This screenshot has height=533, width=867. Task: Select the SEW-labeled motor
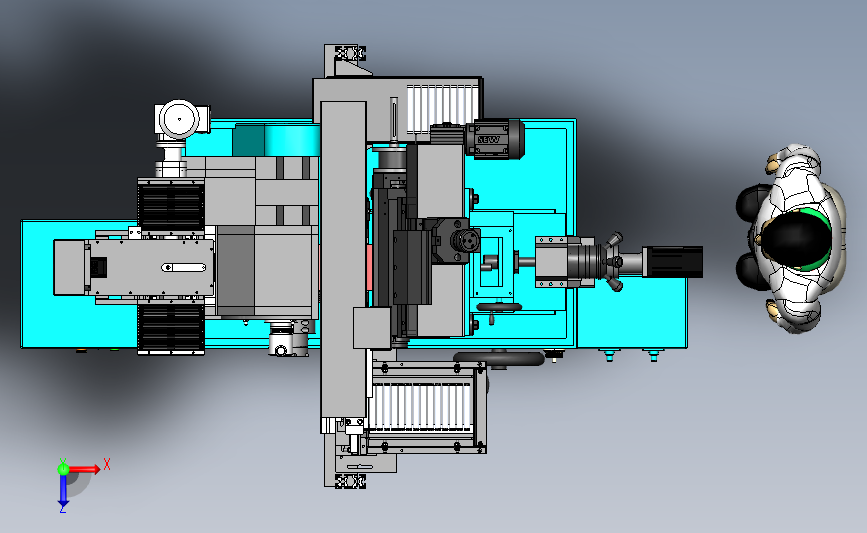(x=495, y=140)
